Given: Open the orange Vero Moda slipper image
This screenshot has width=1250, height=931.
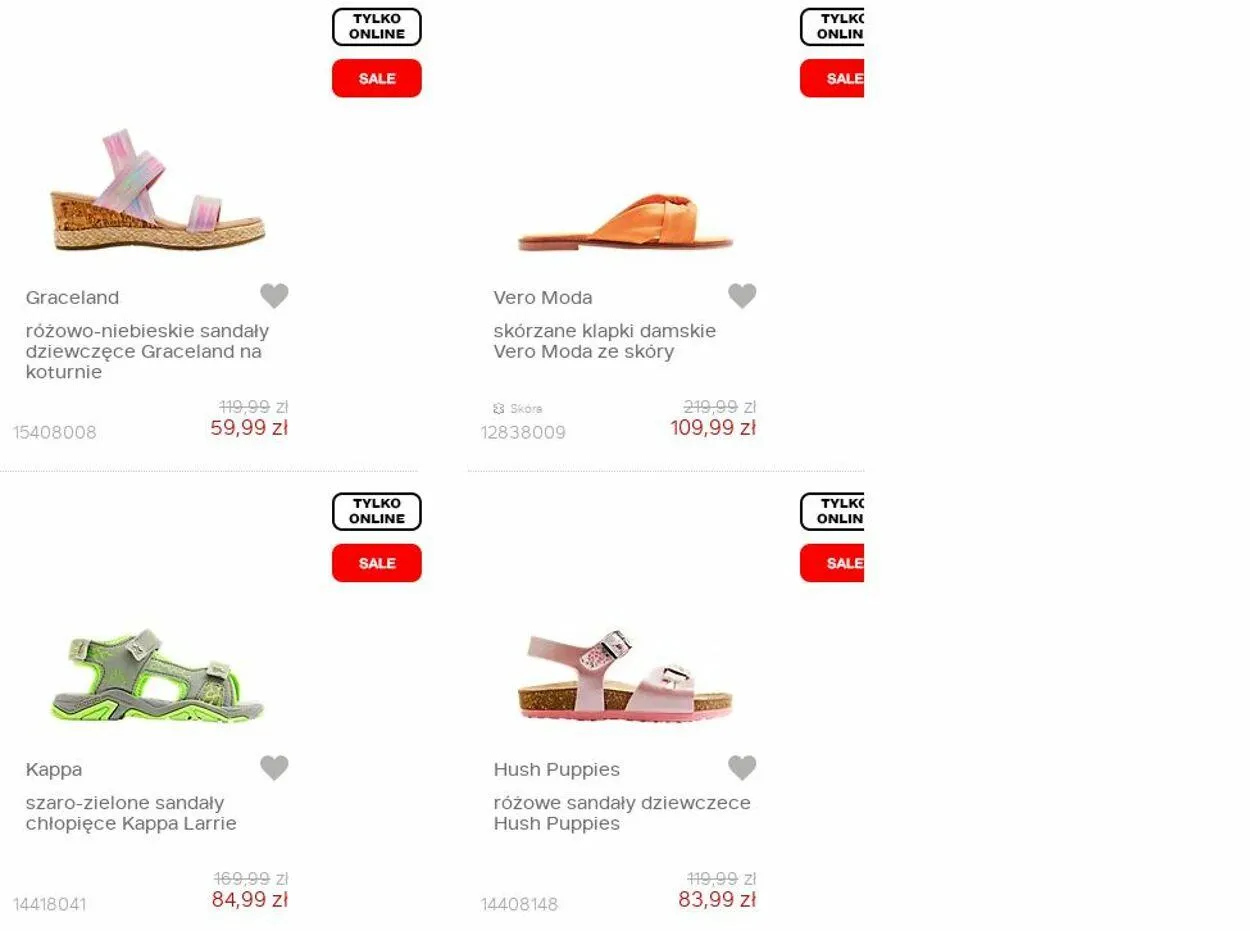Looking at the screenshot, I should coord(626,222).
